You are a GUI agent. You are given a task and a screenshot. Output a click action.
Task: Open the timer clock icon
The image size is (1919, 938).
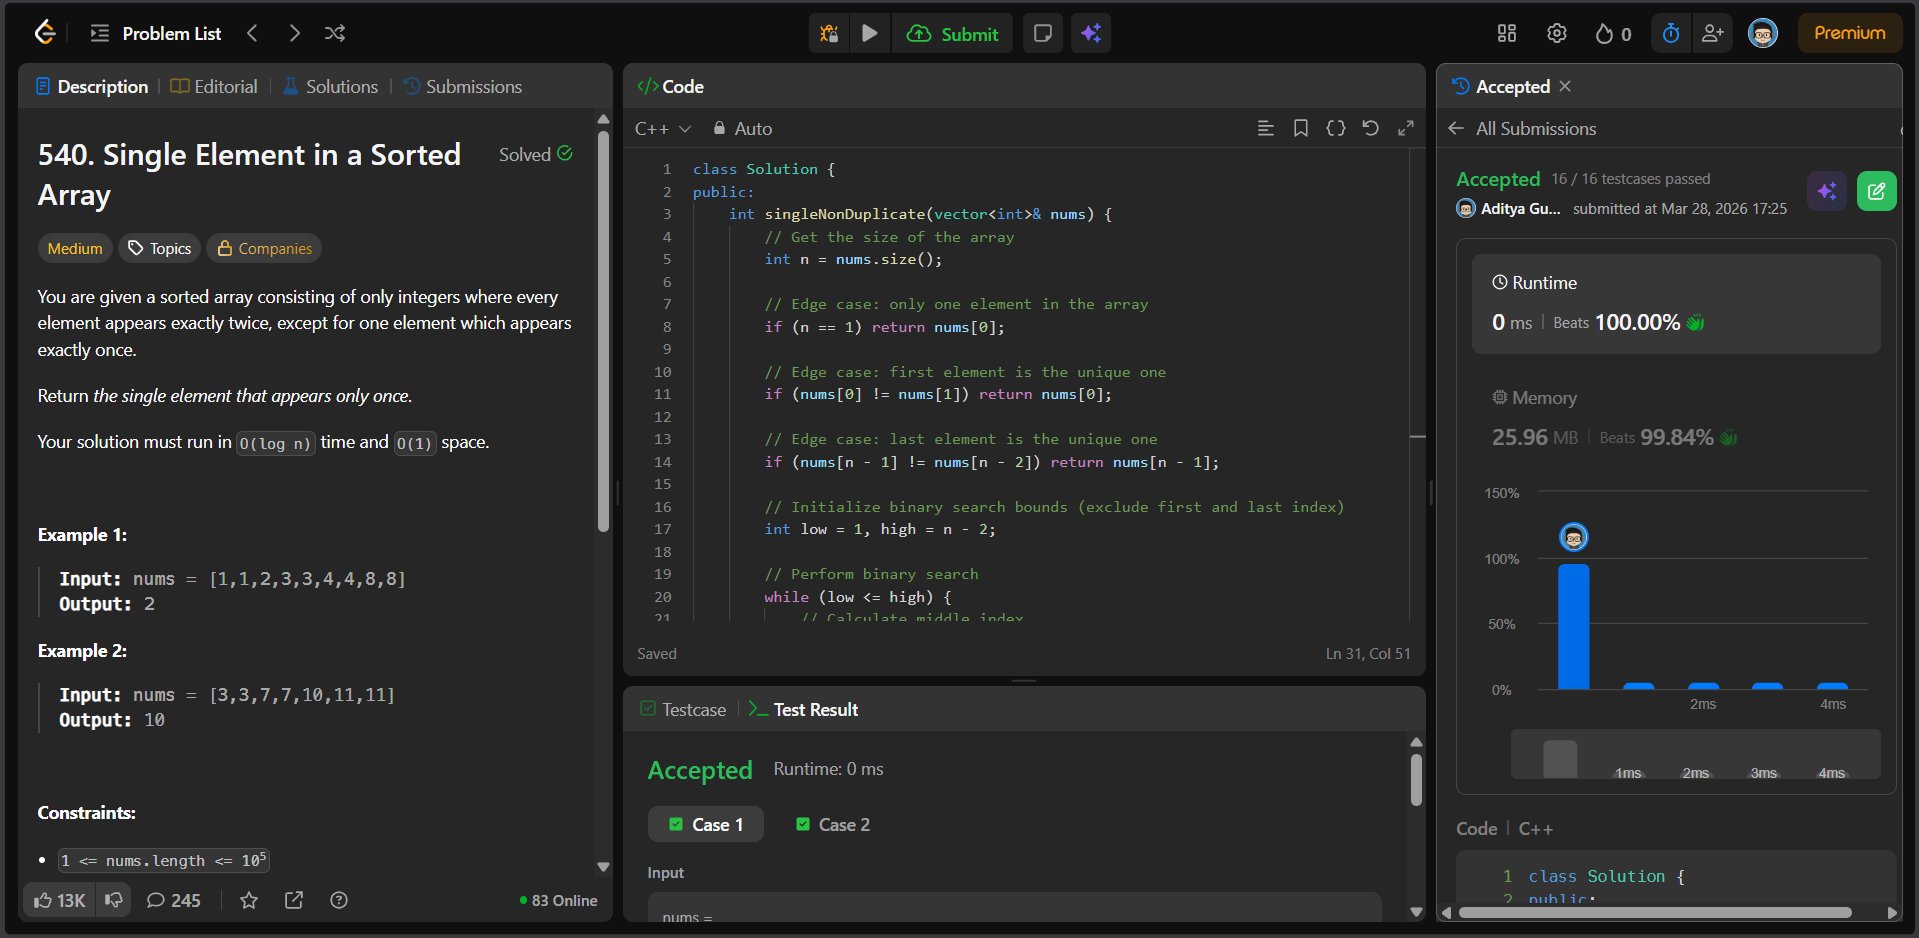[x=1670, y=33]
